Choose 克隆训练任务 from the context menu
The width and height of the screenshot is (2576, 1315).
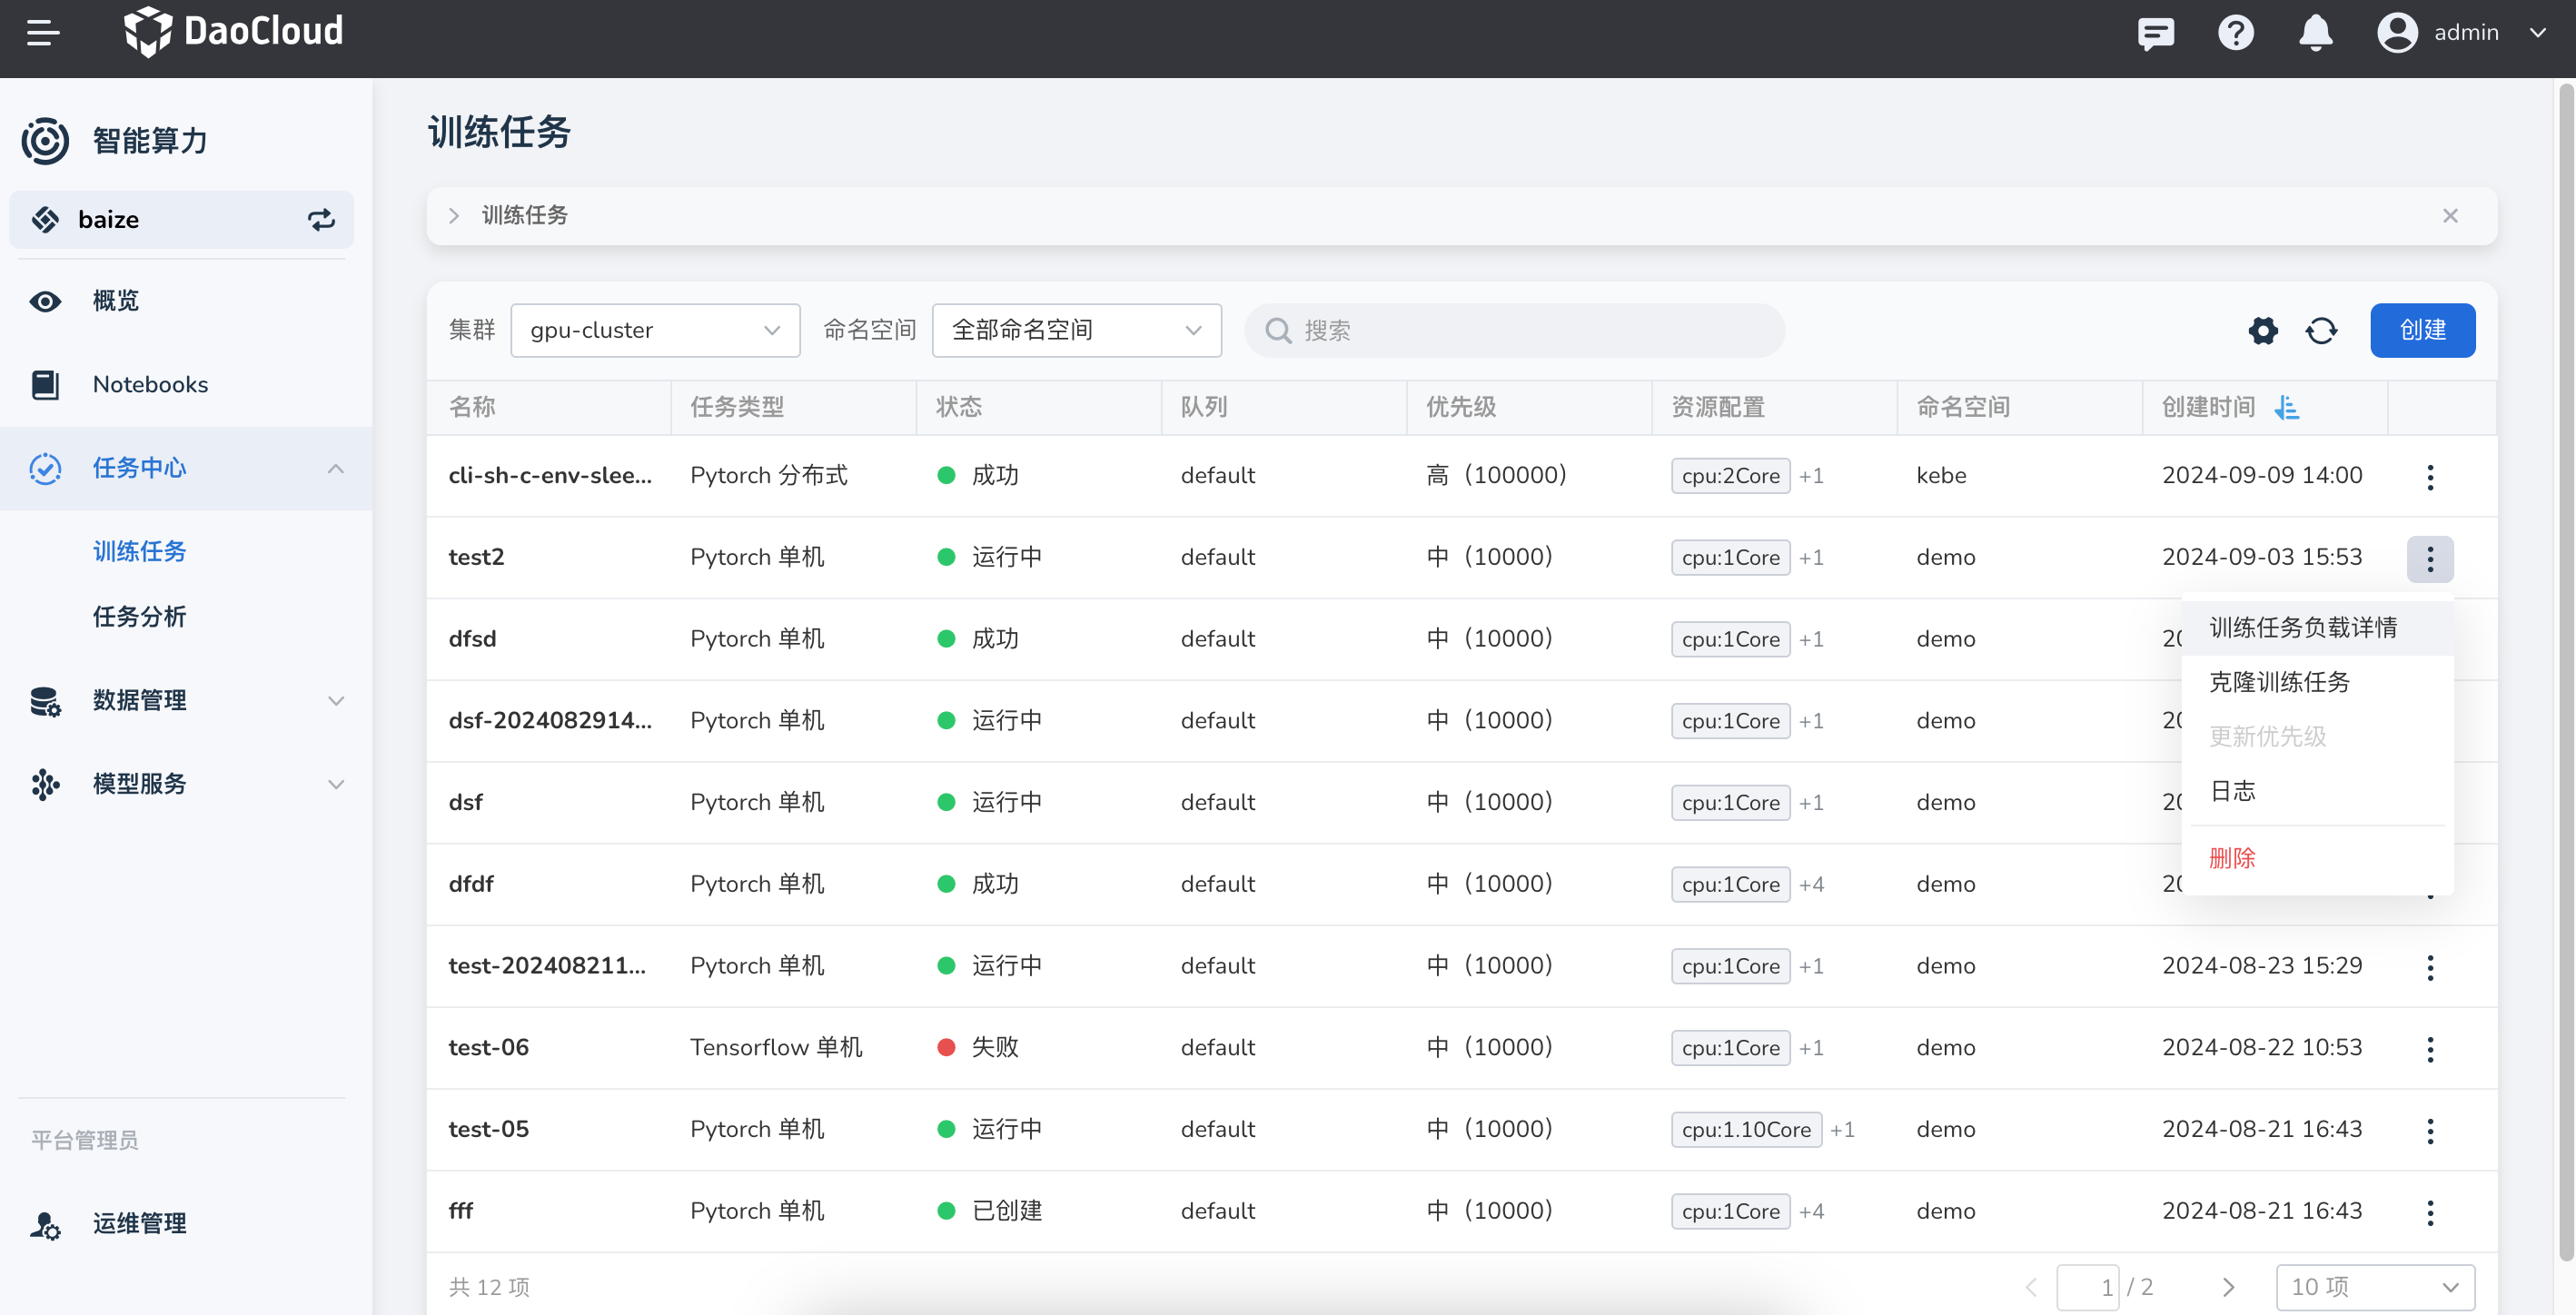2317,682
